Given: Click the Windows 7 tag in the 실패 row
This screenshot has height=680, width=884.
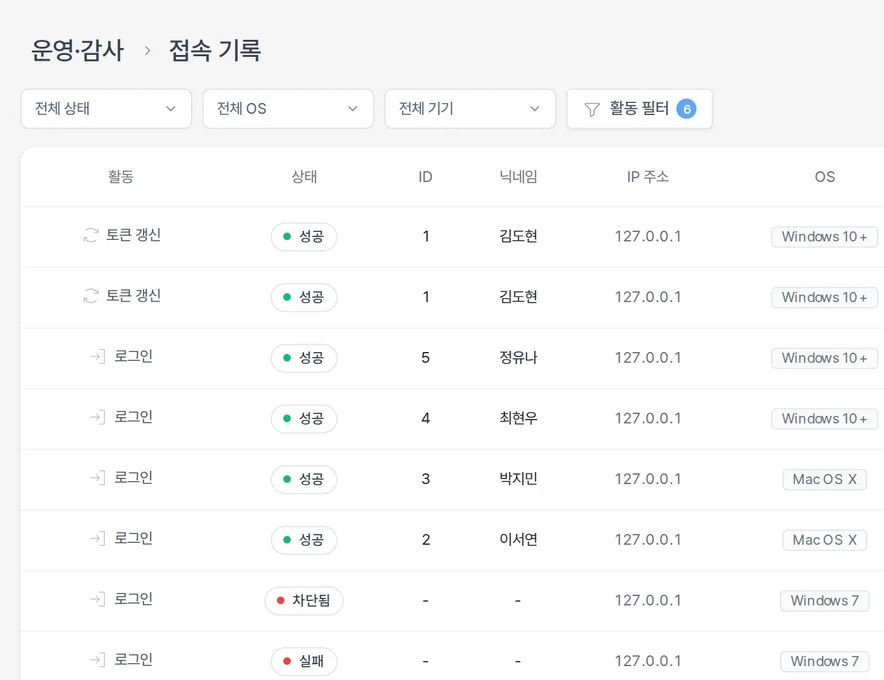Looking at the screenshot, I should 824,661.
